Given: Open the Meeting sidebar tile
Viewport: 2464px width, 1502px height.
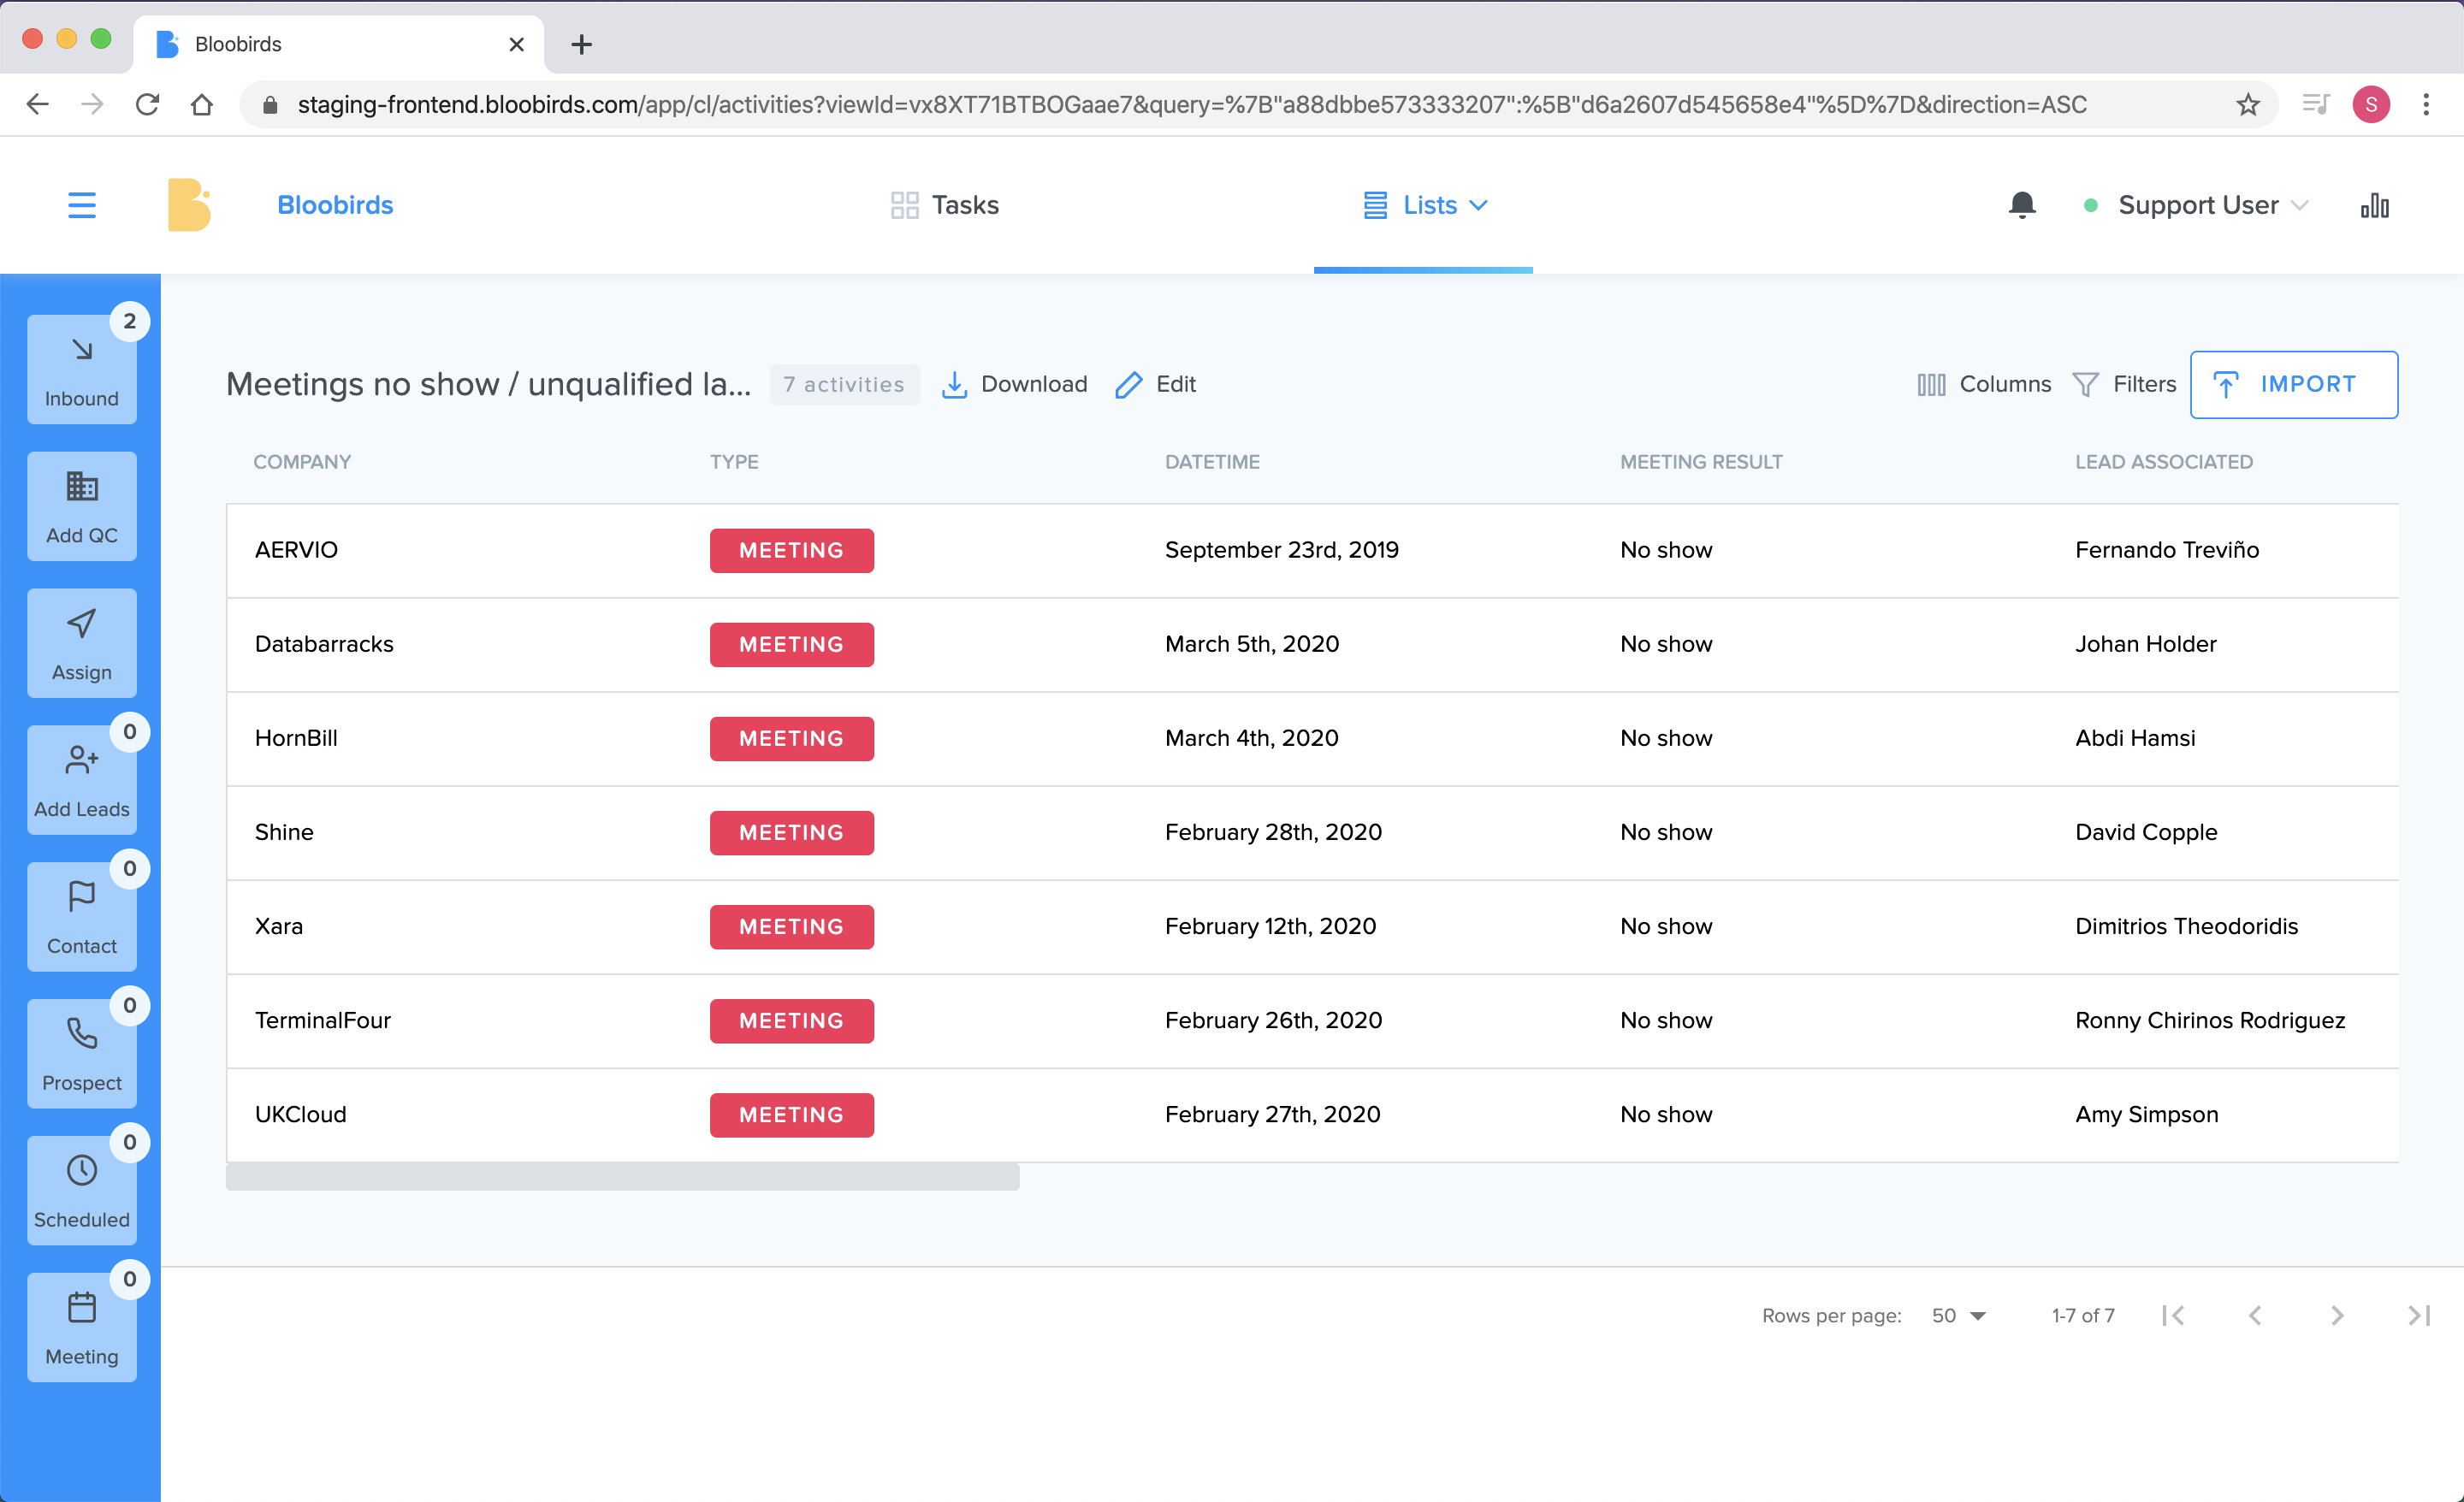Looking at the screenshot, I should pyautogui.click(x=82, y=1328).
